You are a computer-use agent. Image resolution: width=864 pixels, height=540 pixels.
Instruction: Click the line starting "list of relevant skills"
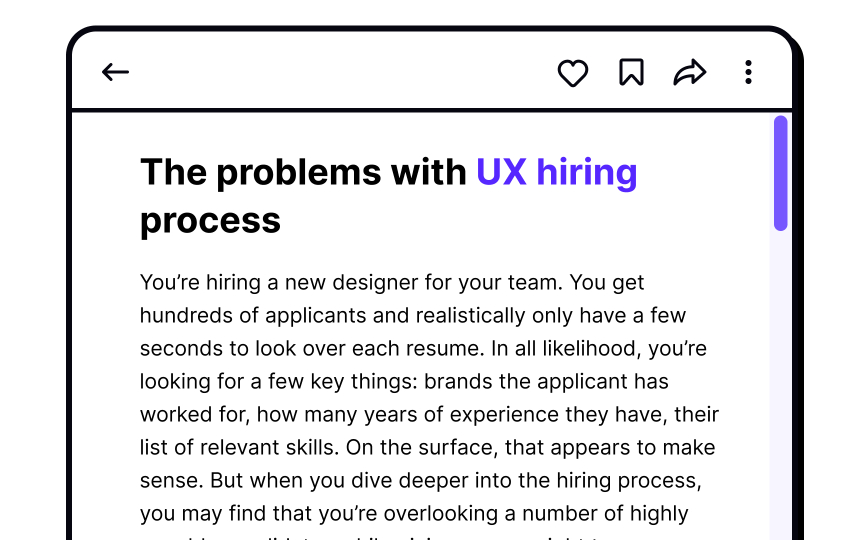pos(427,448)
